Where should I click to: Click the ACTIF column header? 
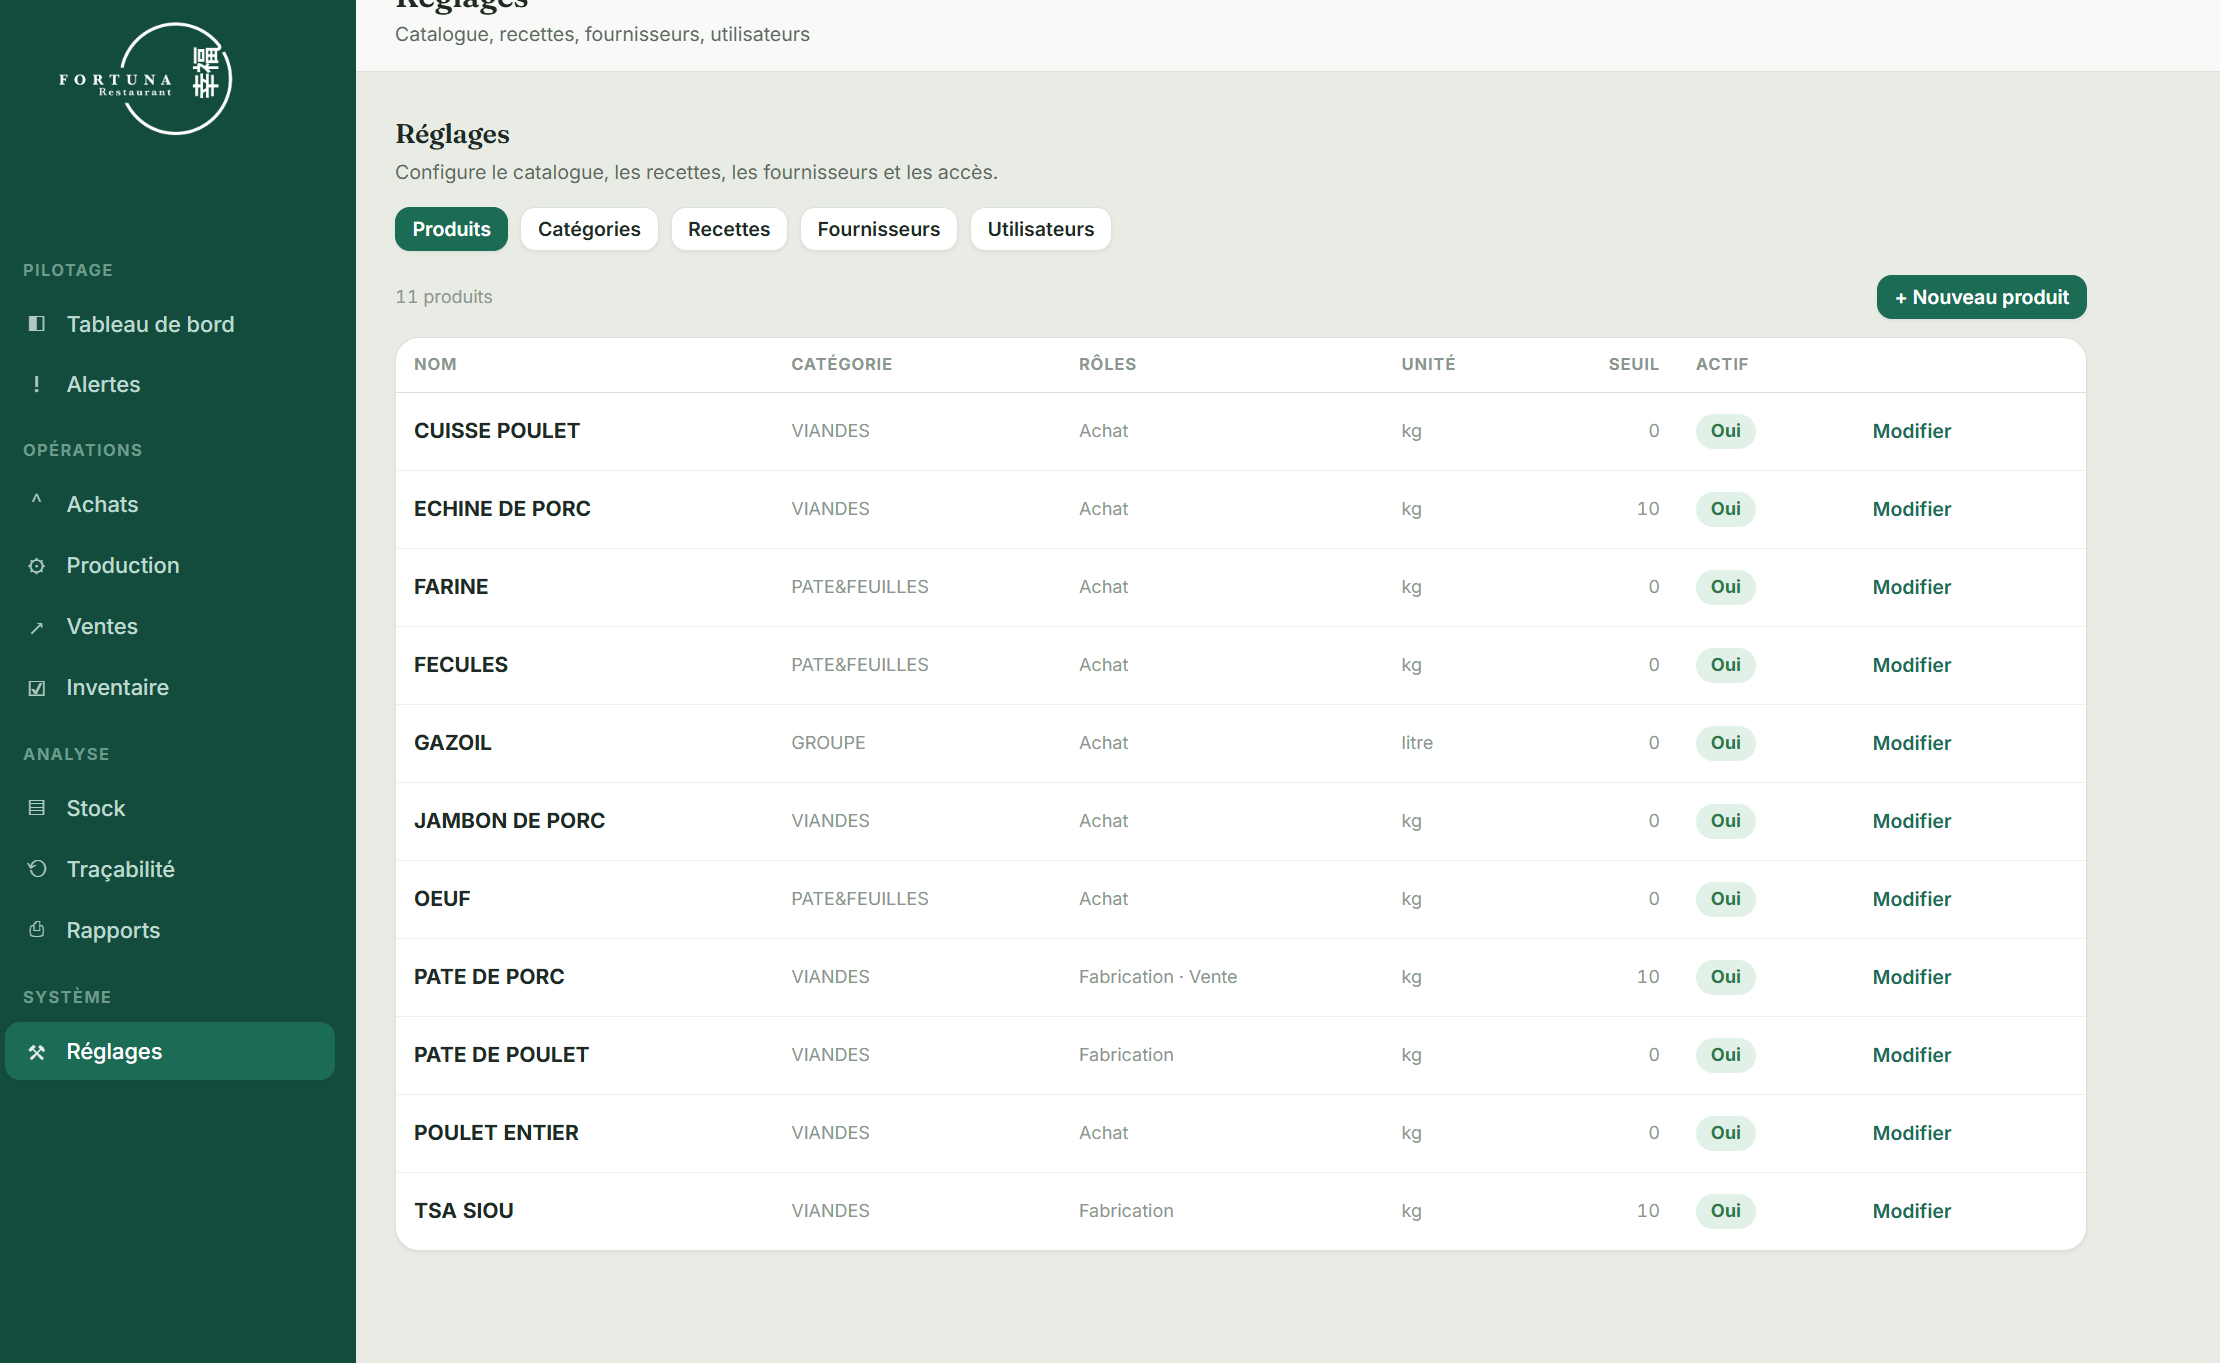click(1721, 364)
